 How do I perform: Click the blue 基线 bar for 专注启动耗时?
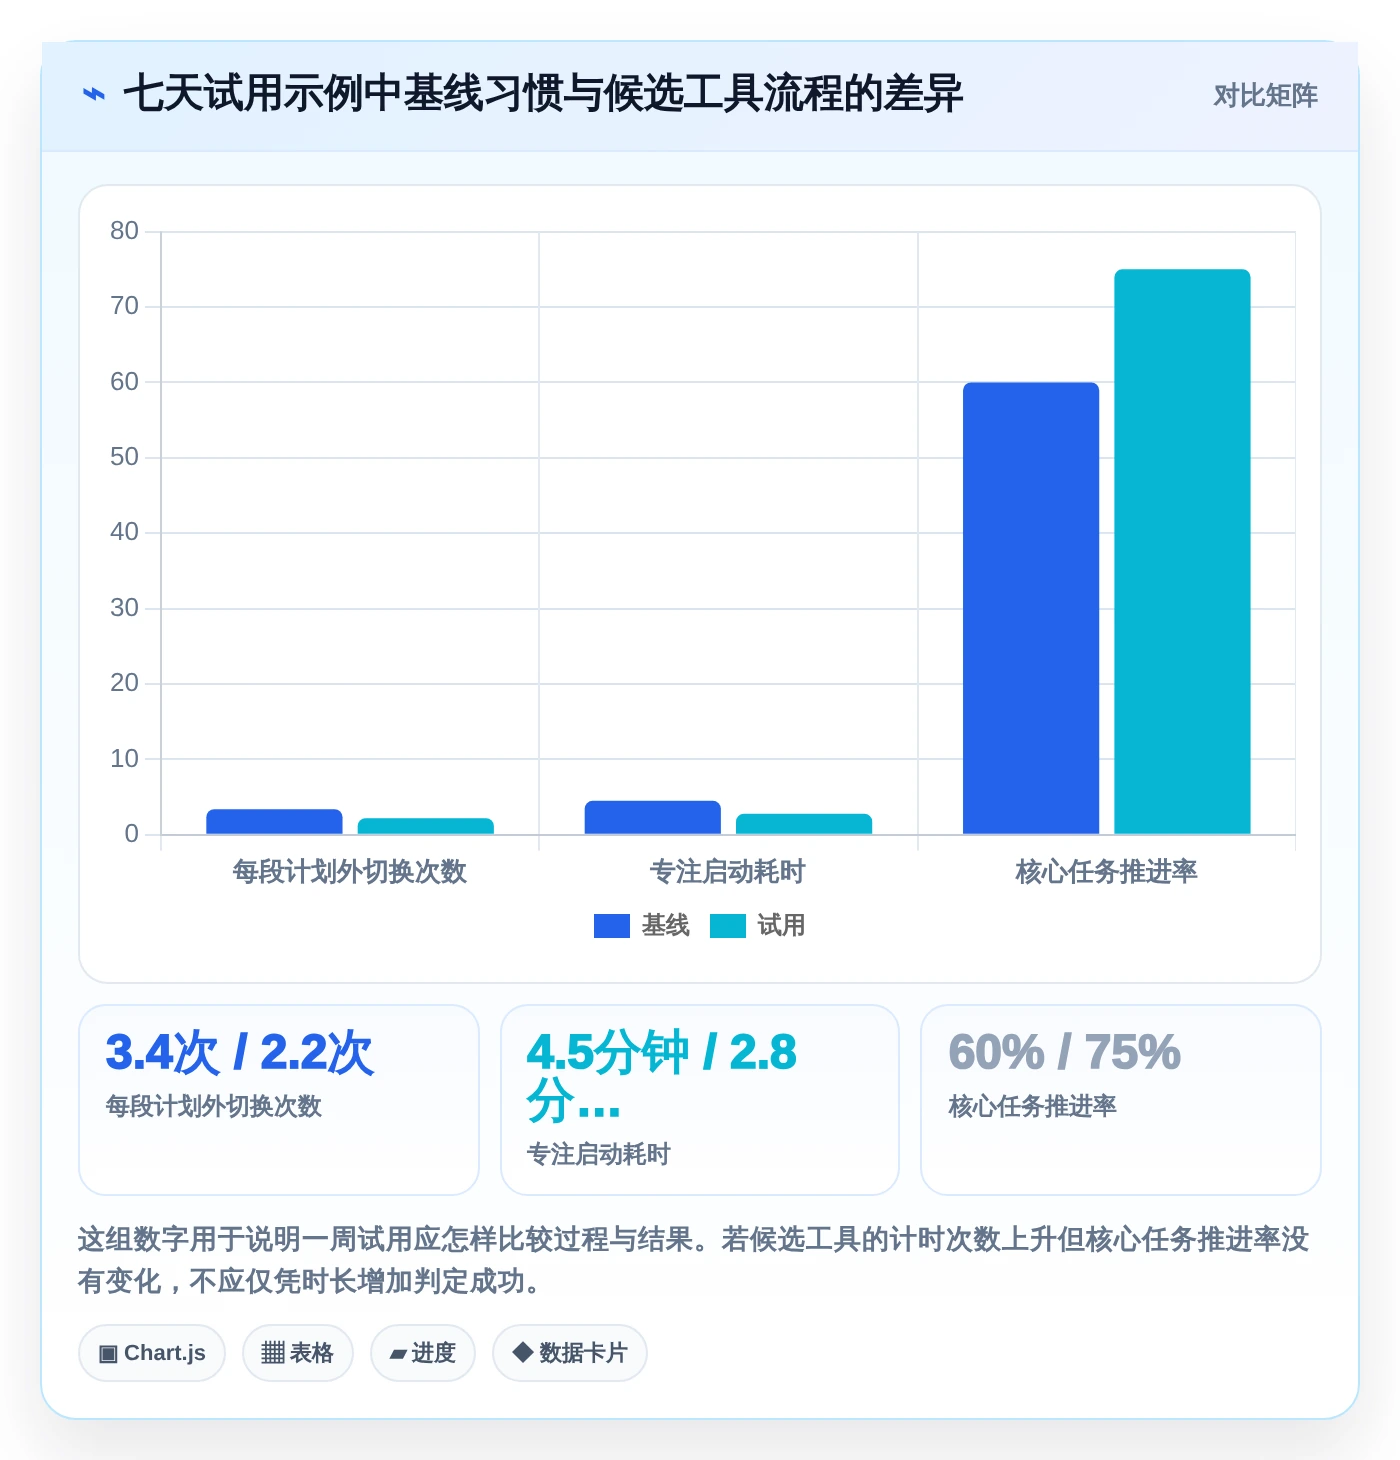click(653, 818)
